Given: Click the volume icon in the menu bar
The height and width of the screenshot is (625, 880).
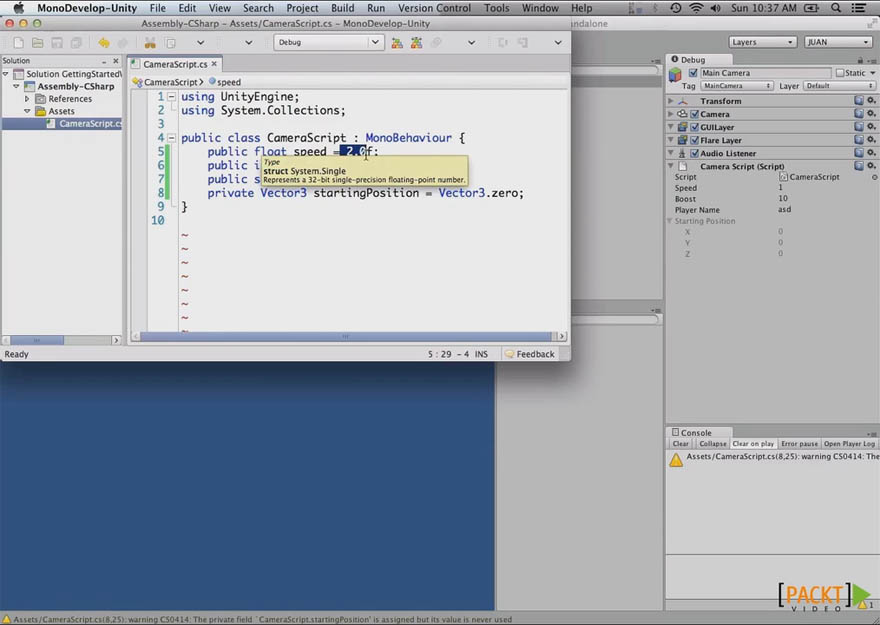Looking at the screenshot, I should [x=716, y=8].
